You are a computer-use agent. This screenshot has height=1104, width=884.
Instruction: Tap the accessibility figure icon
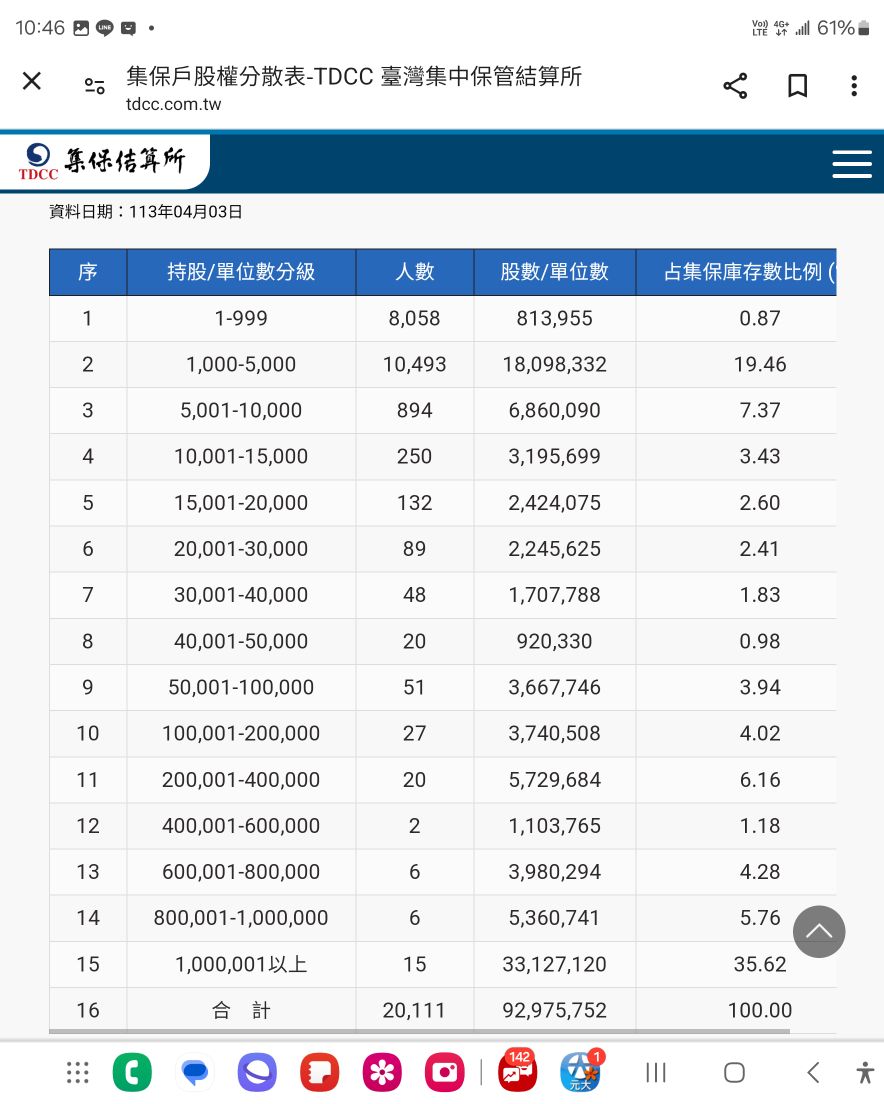click(x=865, y=1072)
